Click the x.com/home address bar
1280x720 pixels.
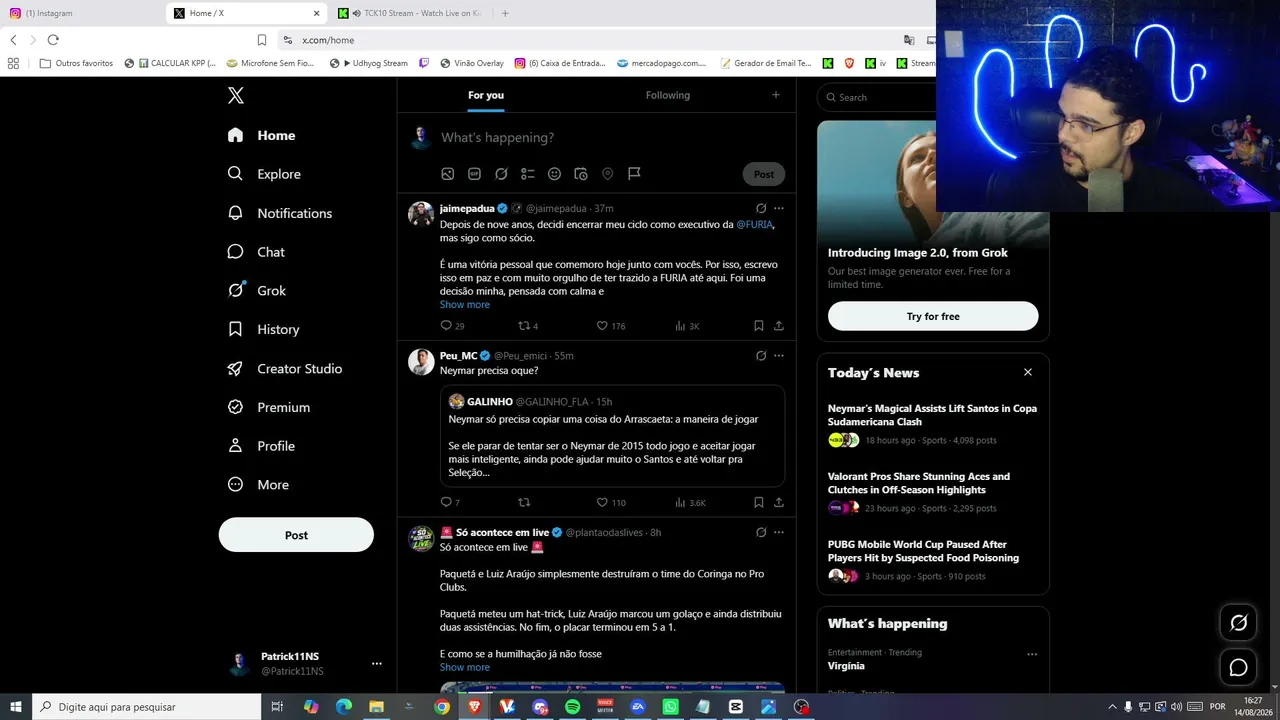pos(590,40)
